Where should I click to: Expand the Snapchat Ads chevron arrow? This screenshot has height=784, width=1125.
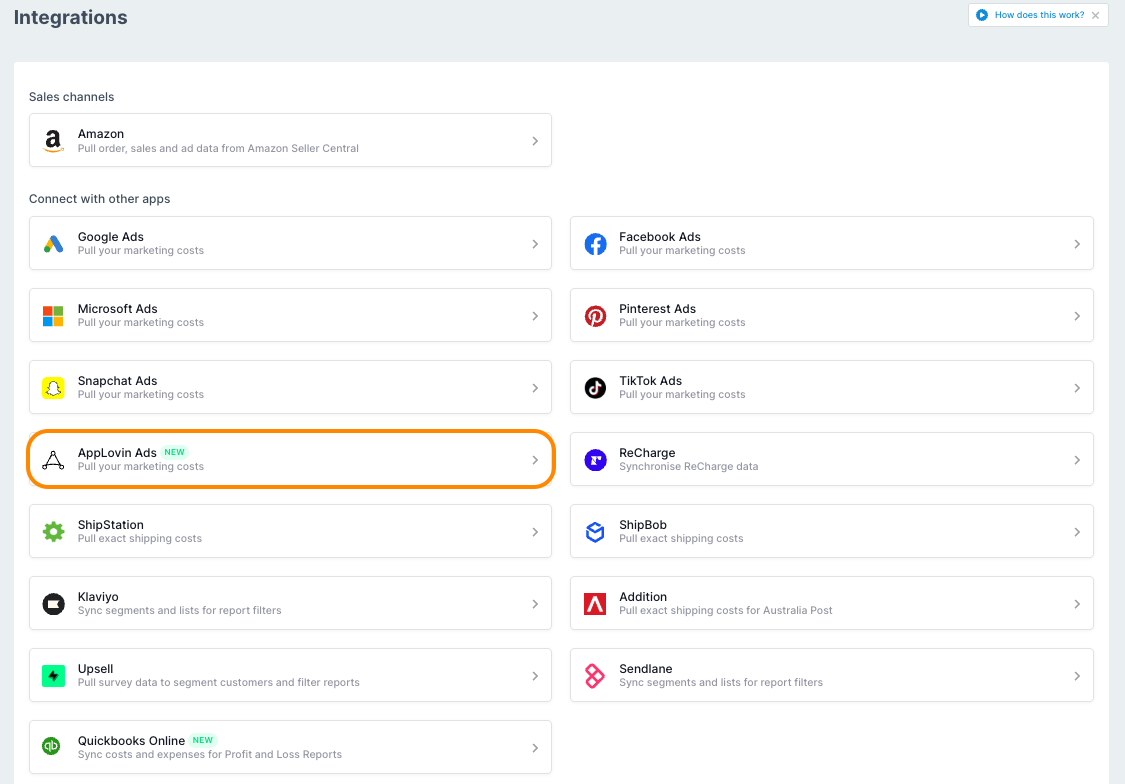(x=535, y=388)
